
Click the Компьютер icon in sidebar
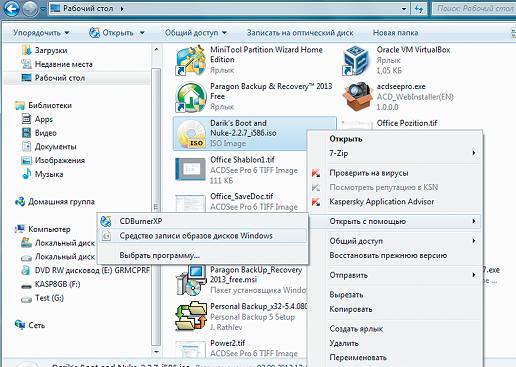tap(20, 229)
